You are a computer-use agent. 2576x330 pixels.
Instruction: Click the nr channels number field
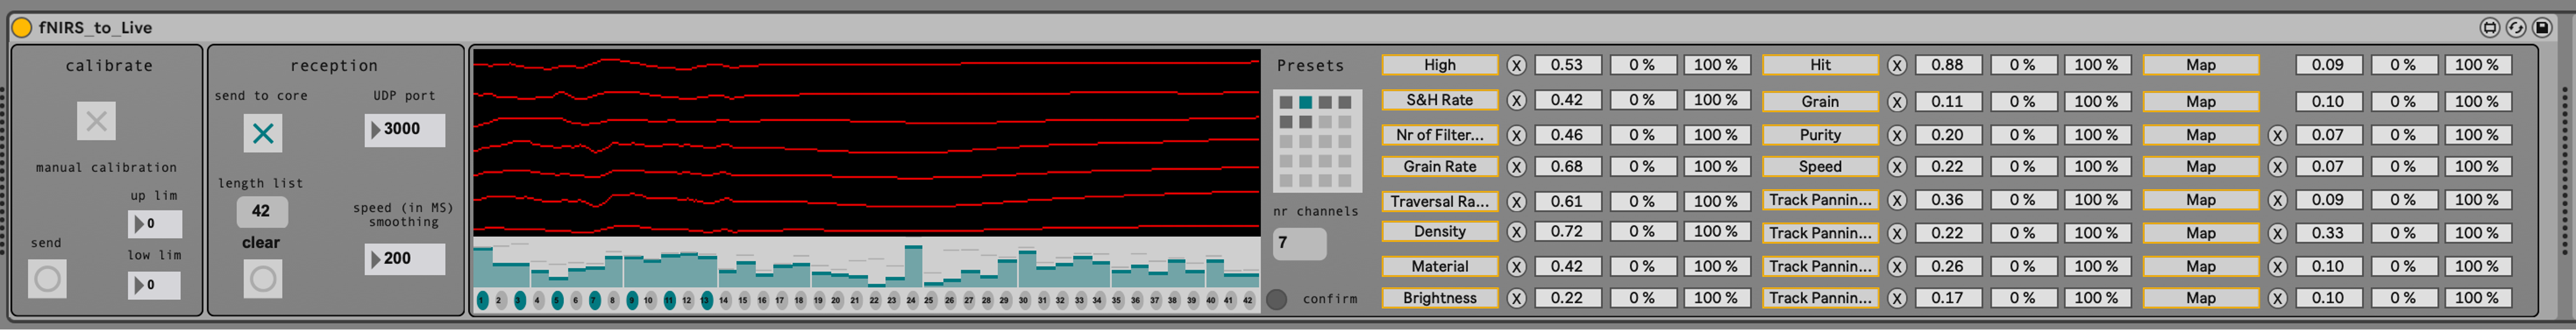1298,243
